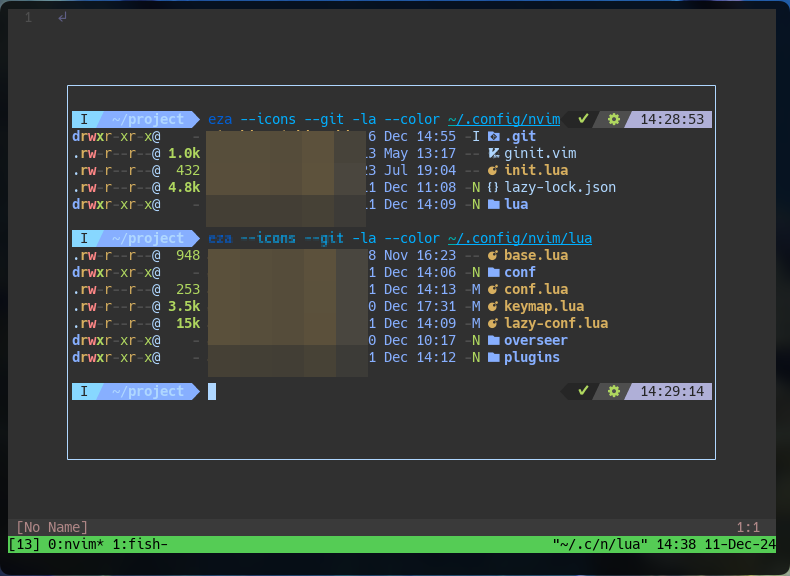Viewport: 790px width, 576px height.
Task: Click the lua icon beside lazy-conf.lua
Action: [493, 324]
